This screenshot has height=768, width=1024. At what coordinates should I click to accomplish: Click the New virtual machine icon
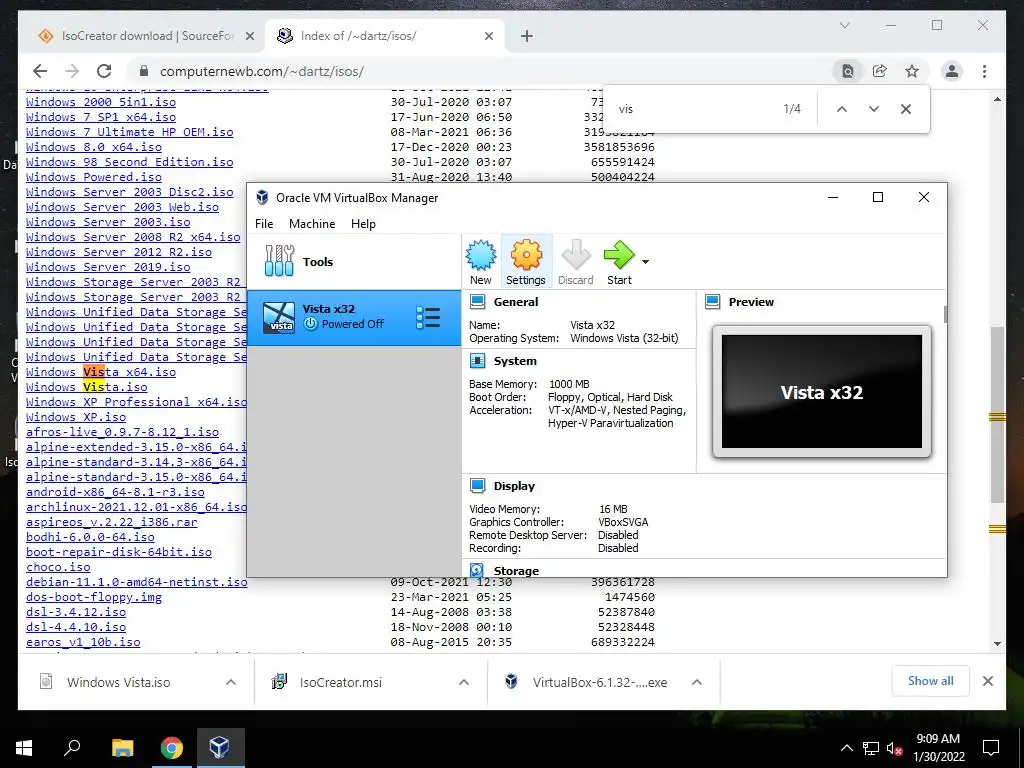click(481, 261)
